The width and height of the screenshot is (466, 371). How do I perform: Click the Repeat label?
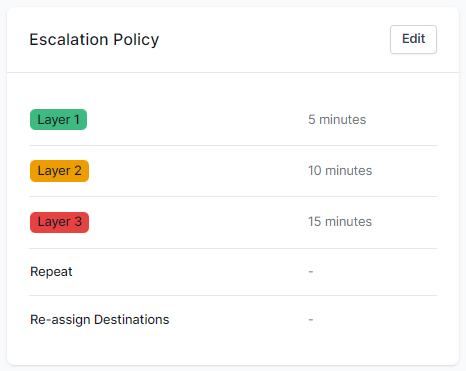51,272
